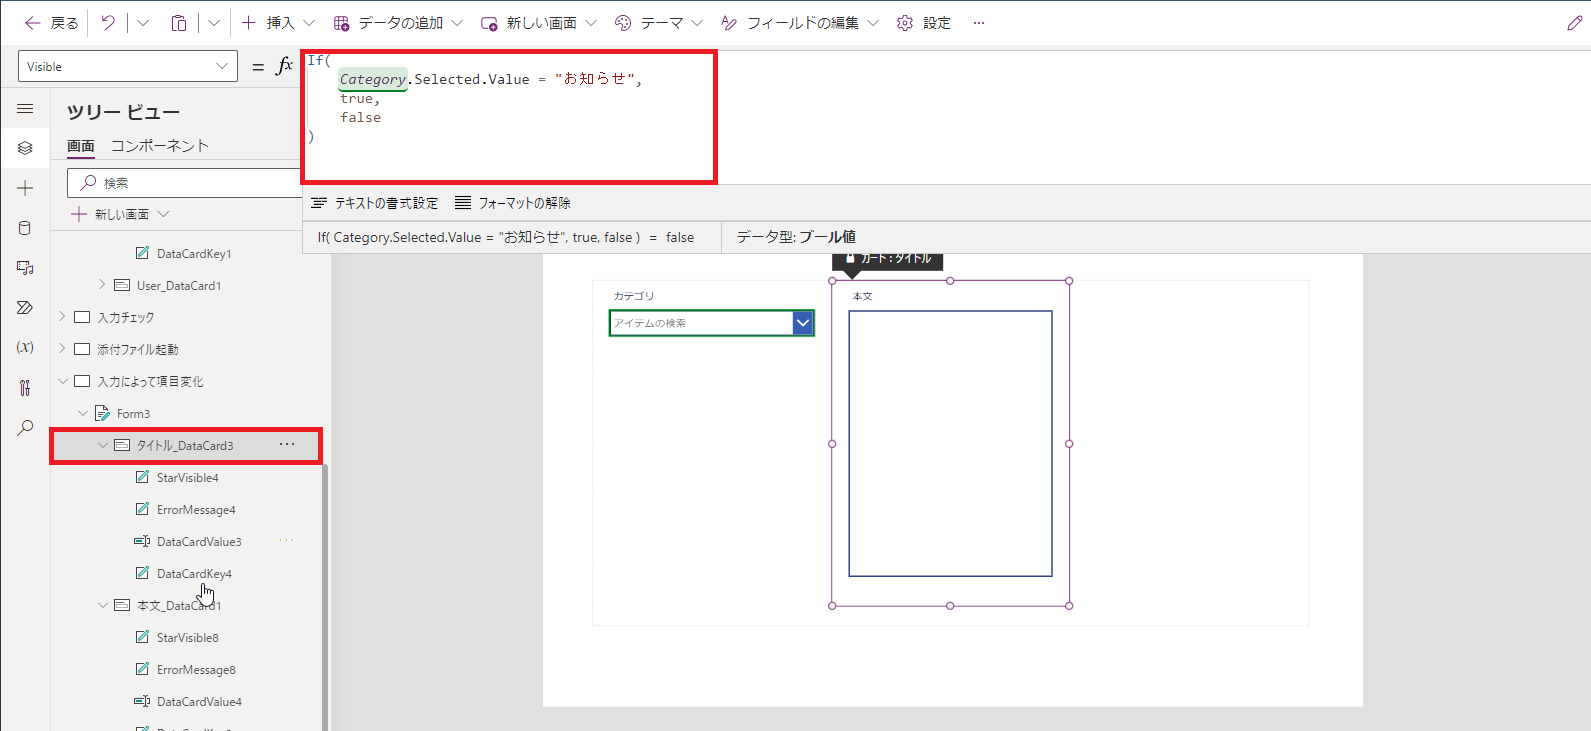Select DataCardKey4 in the tree

coord(194,574)
